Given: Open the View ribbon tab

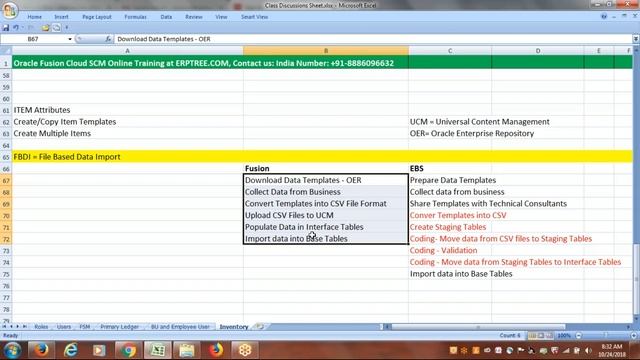Looking at the screenshot, I should (221, 17).
